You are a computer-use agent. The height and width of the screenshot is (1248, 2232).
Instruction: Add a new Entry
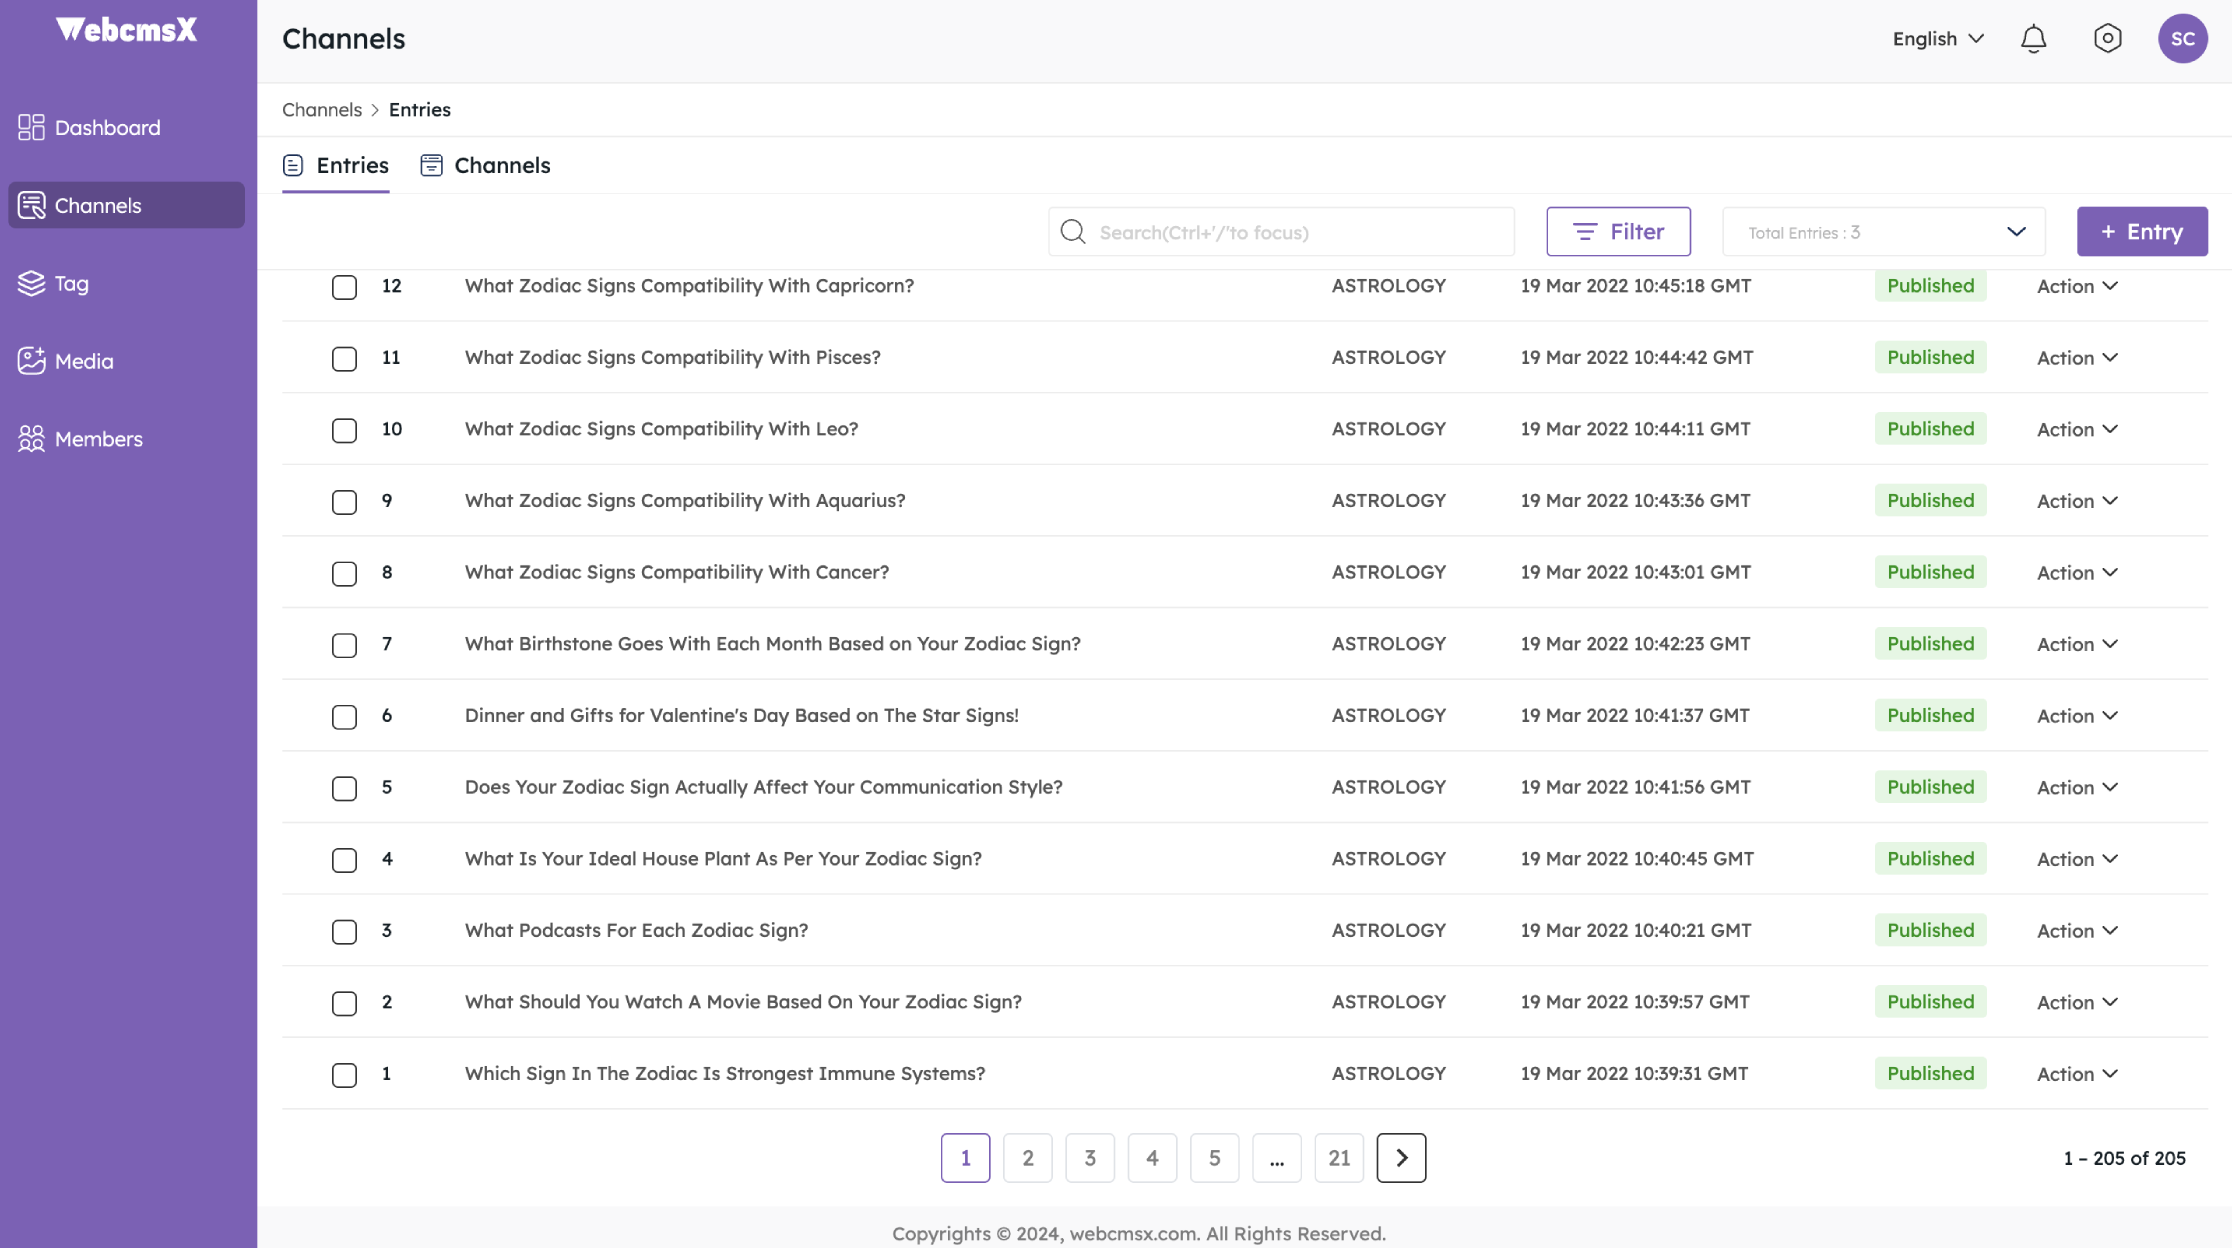[x=2141, y=232]
